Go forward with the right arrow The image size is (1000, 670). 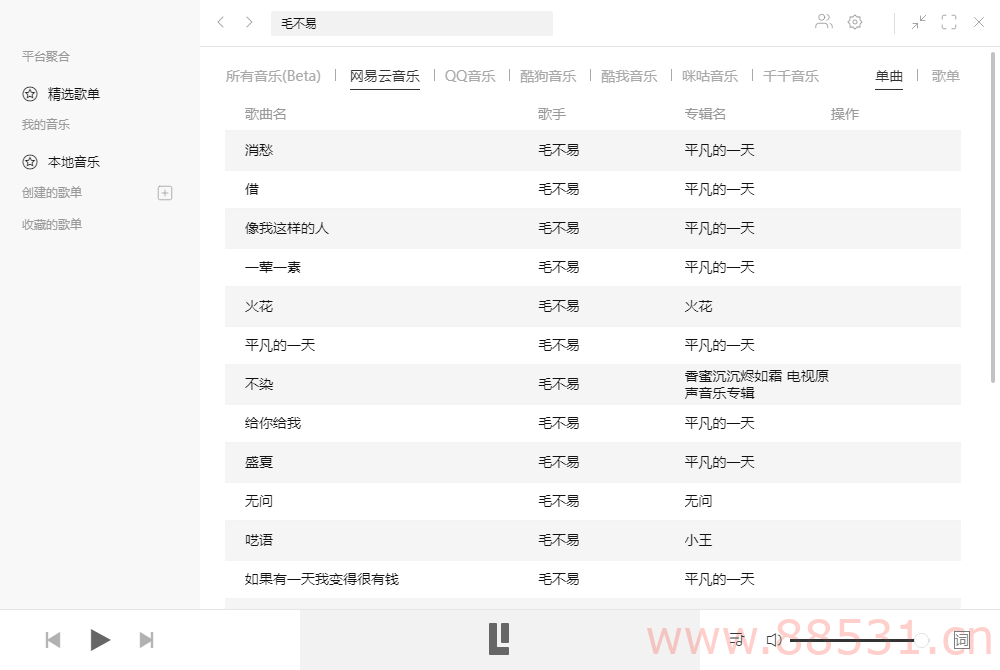pyautogui.click(x=249, y=22)
